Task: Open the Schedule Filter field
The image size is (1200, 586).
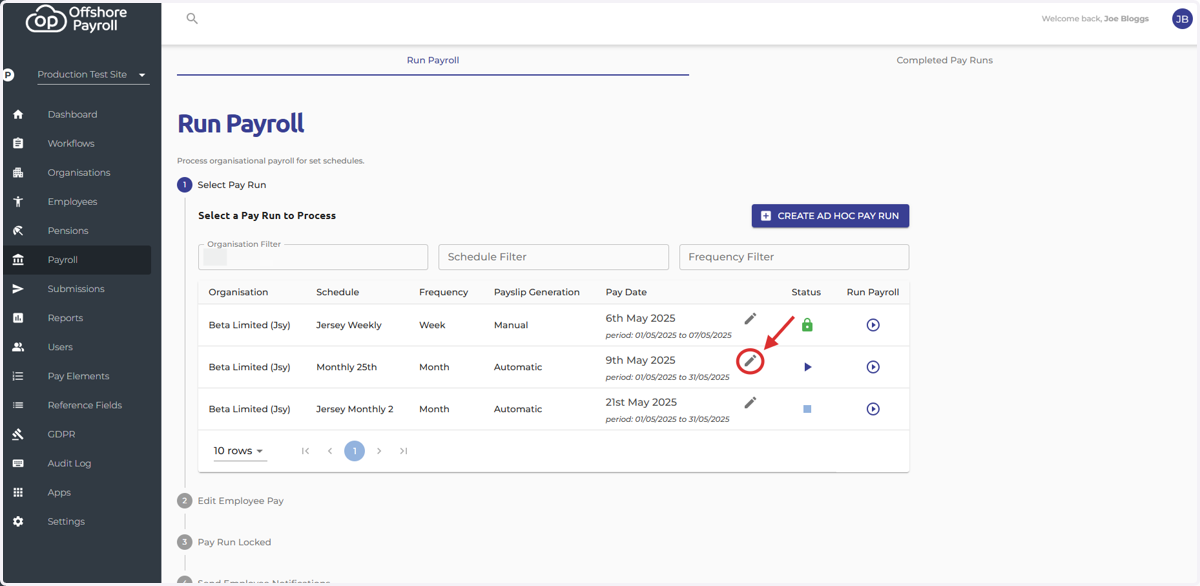Action: 553,257
